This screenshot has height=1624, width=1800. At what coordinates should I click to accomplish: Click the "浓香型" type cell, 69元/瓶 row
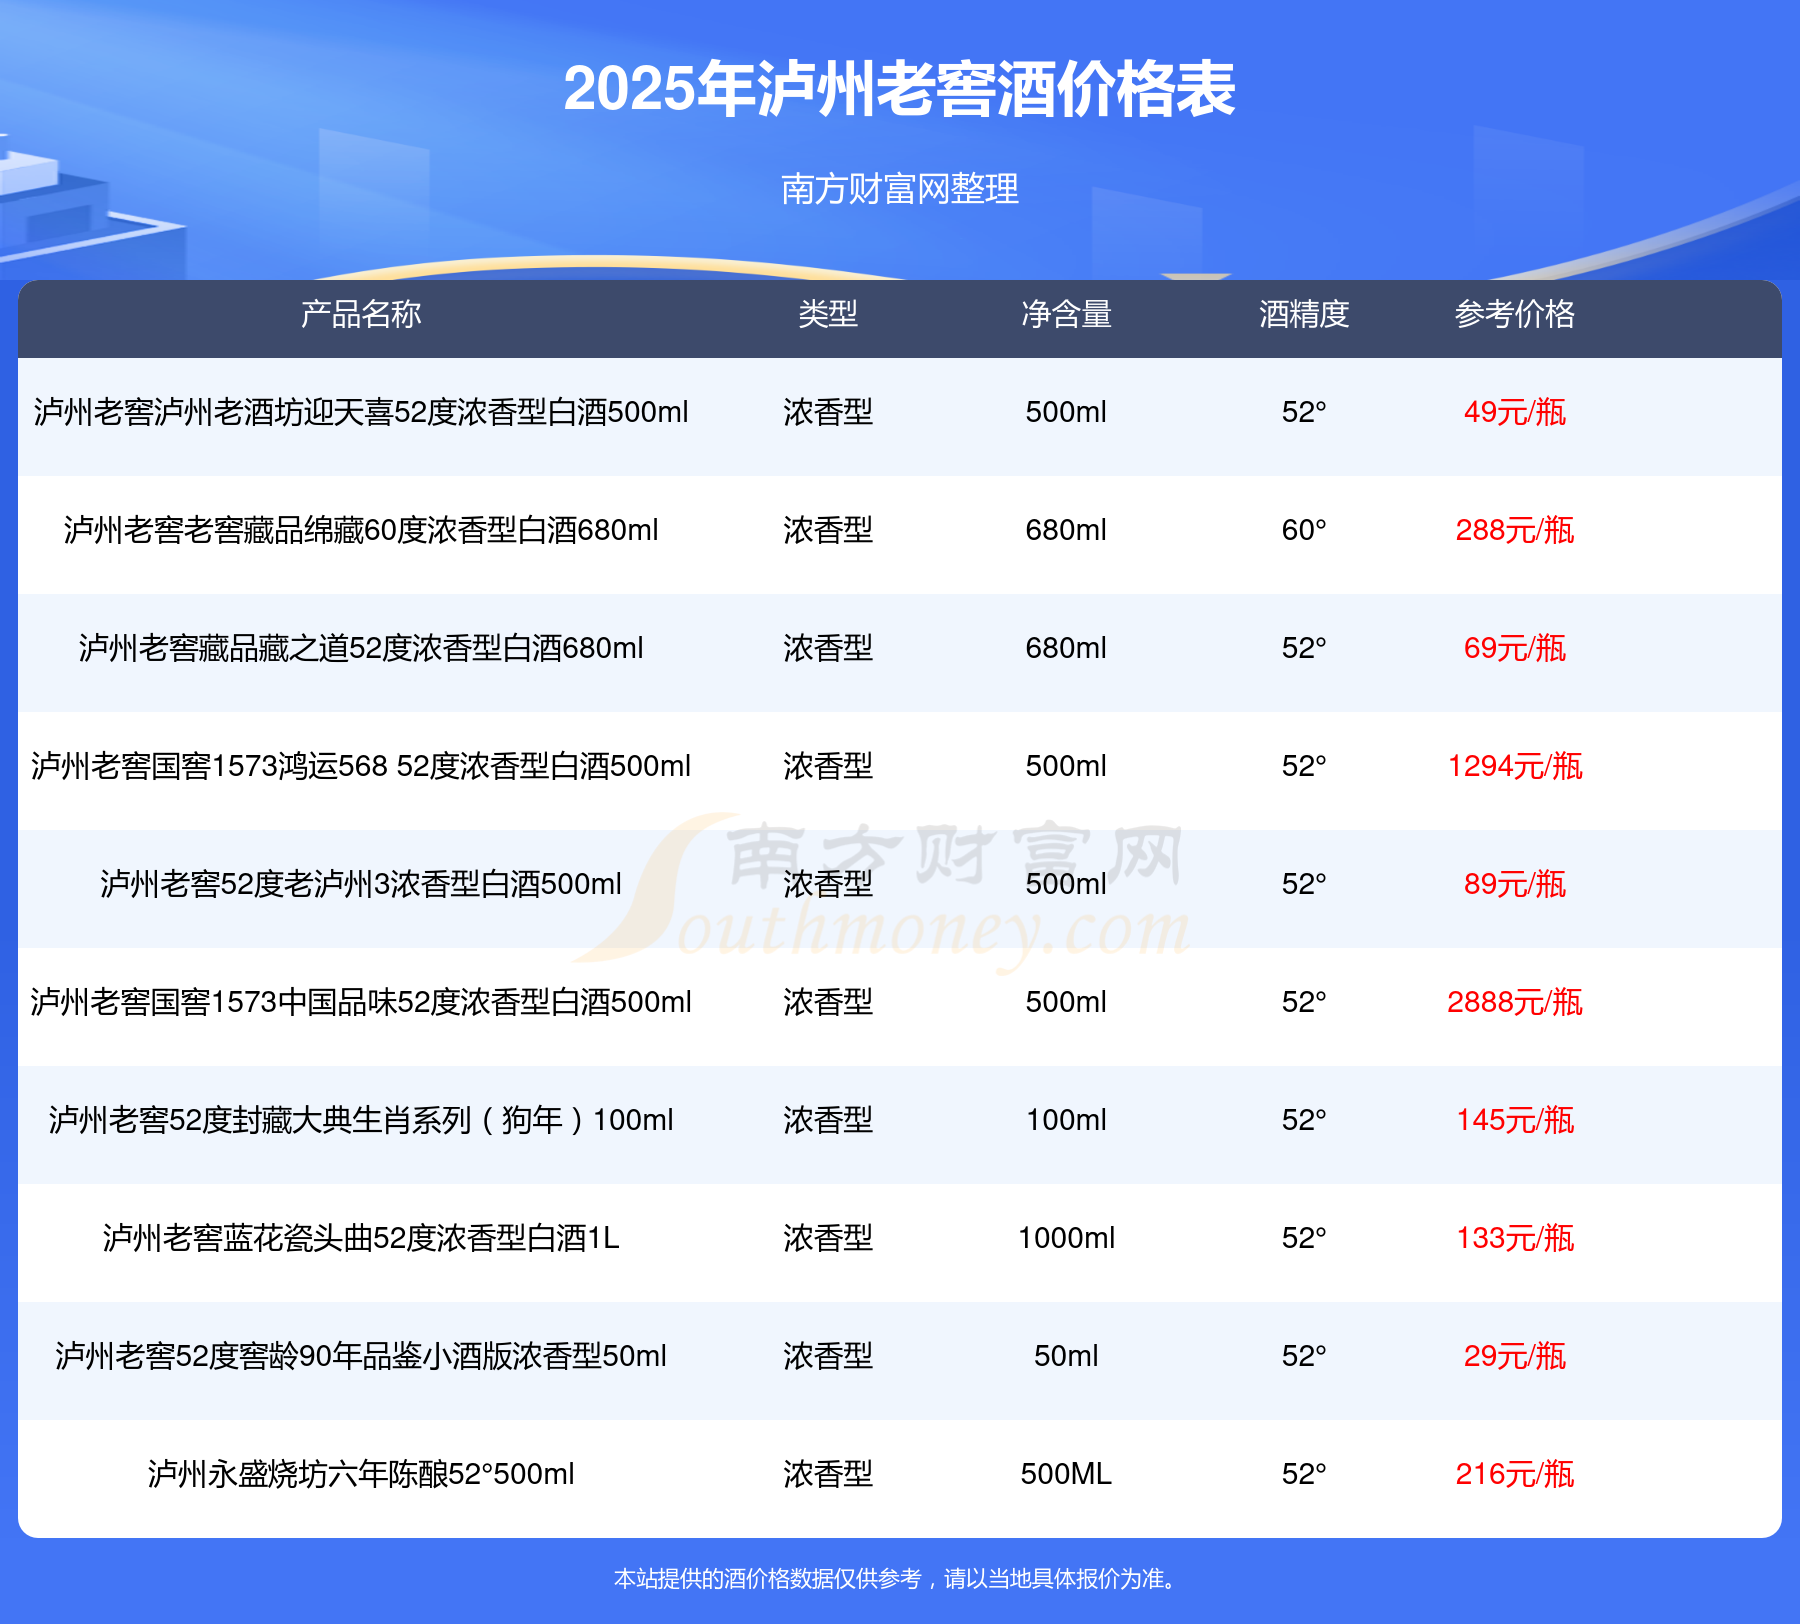tap(828, 648)
